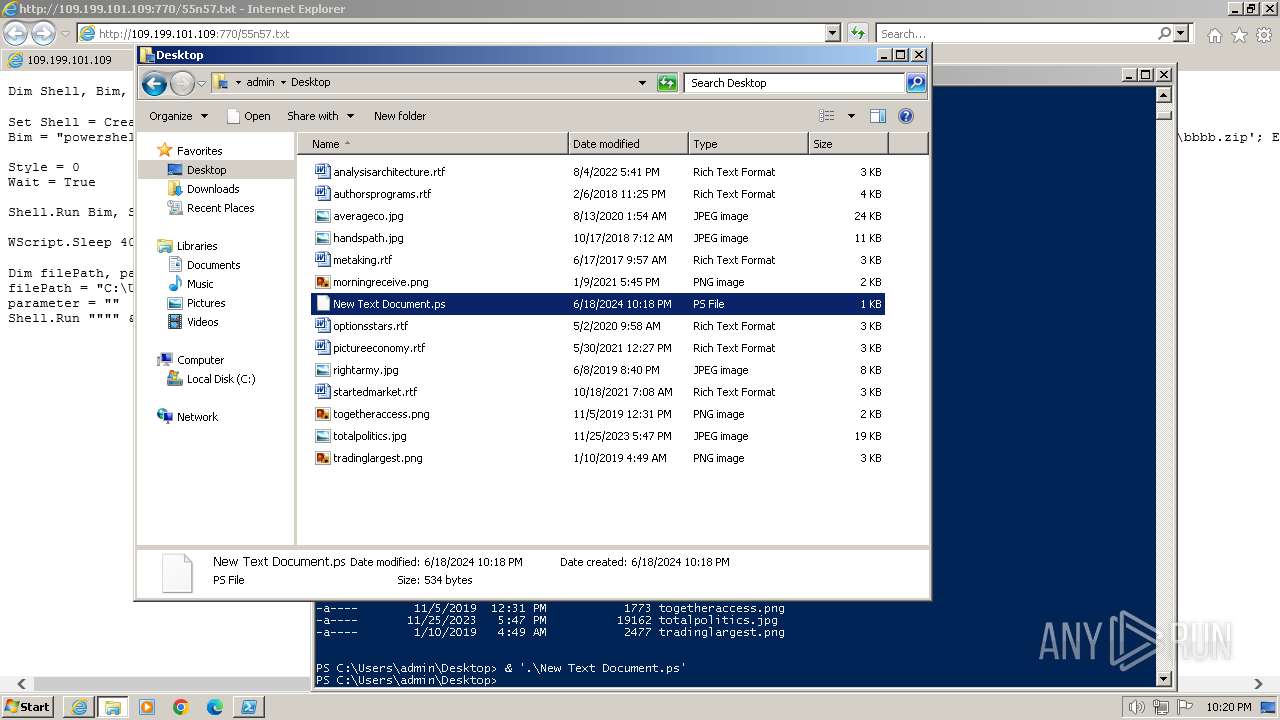
Task: Select the tradinglargest.png file icon
Action: pyautogui.click(x=322, y=458)
